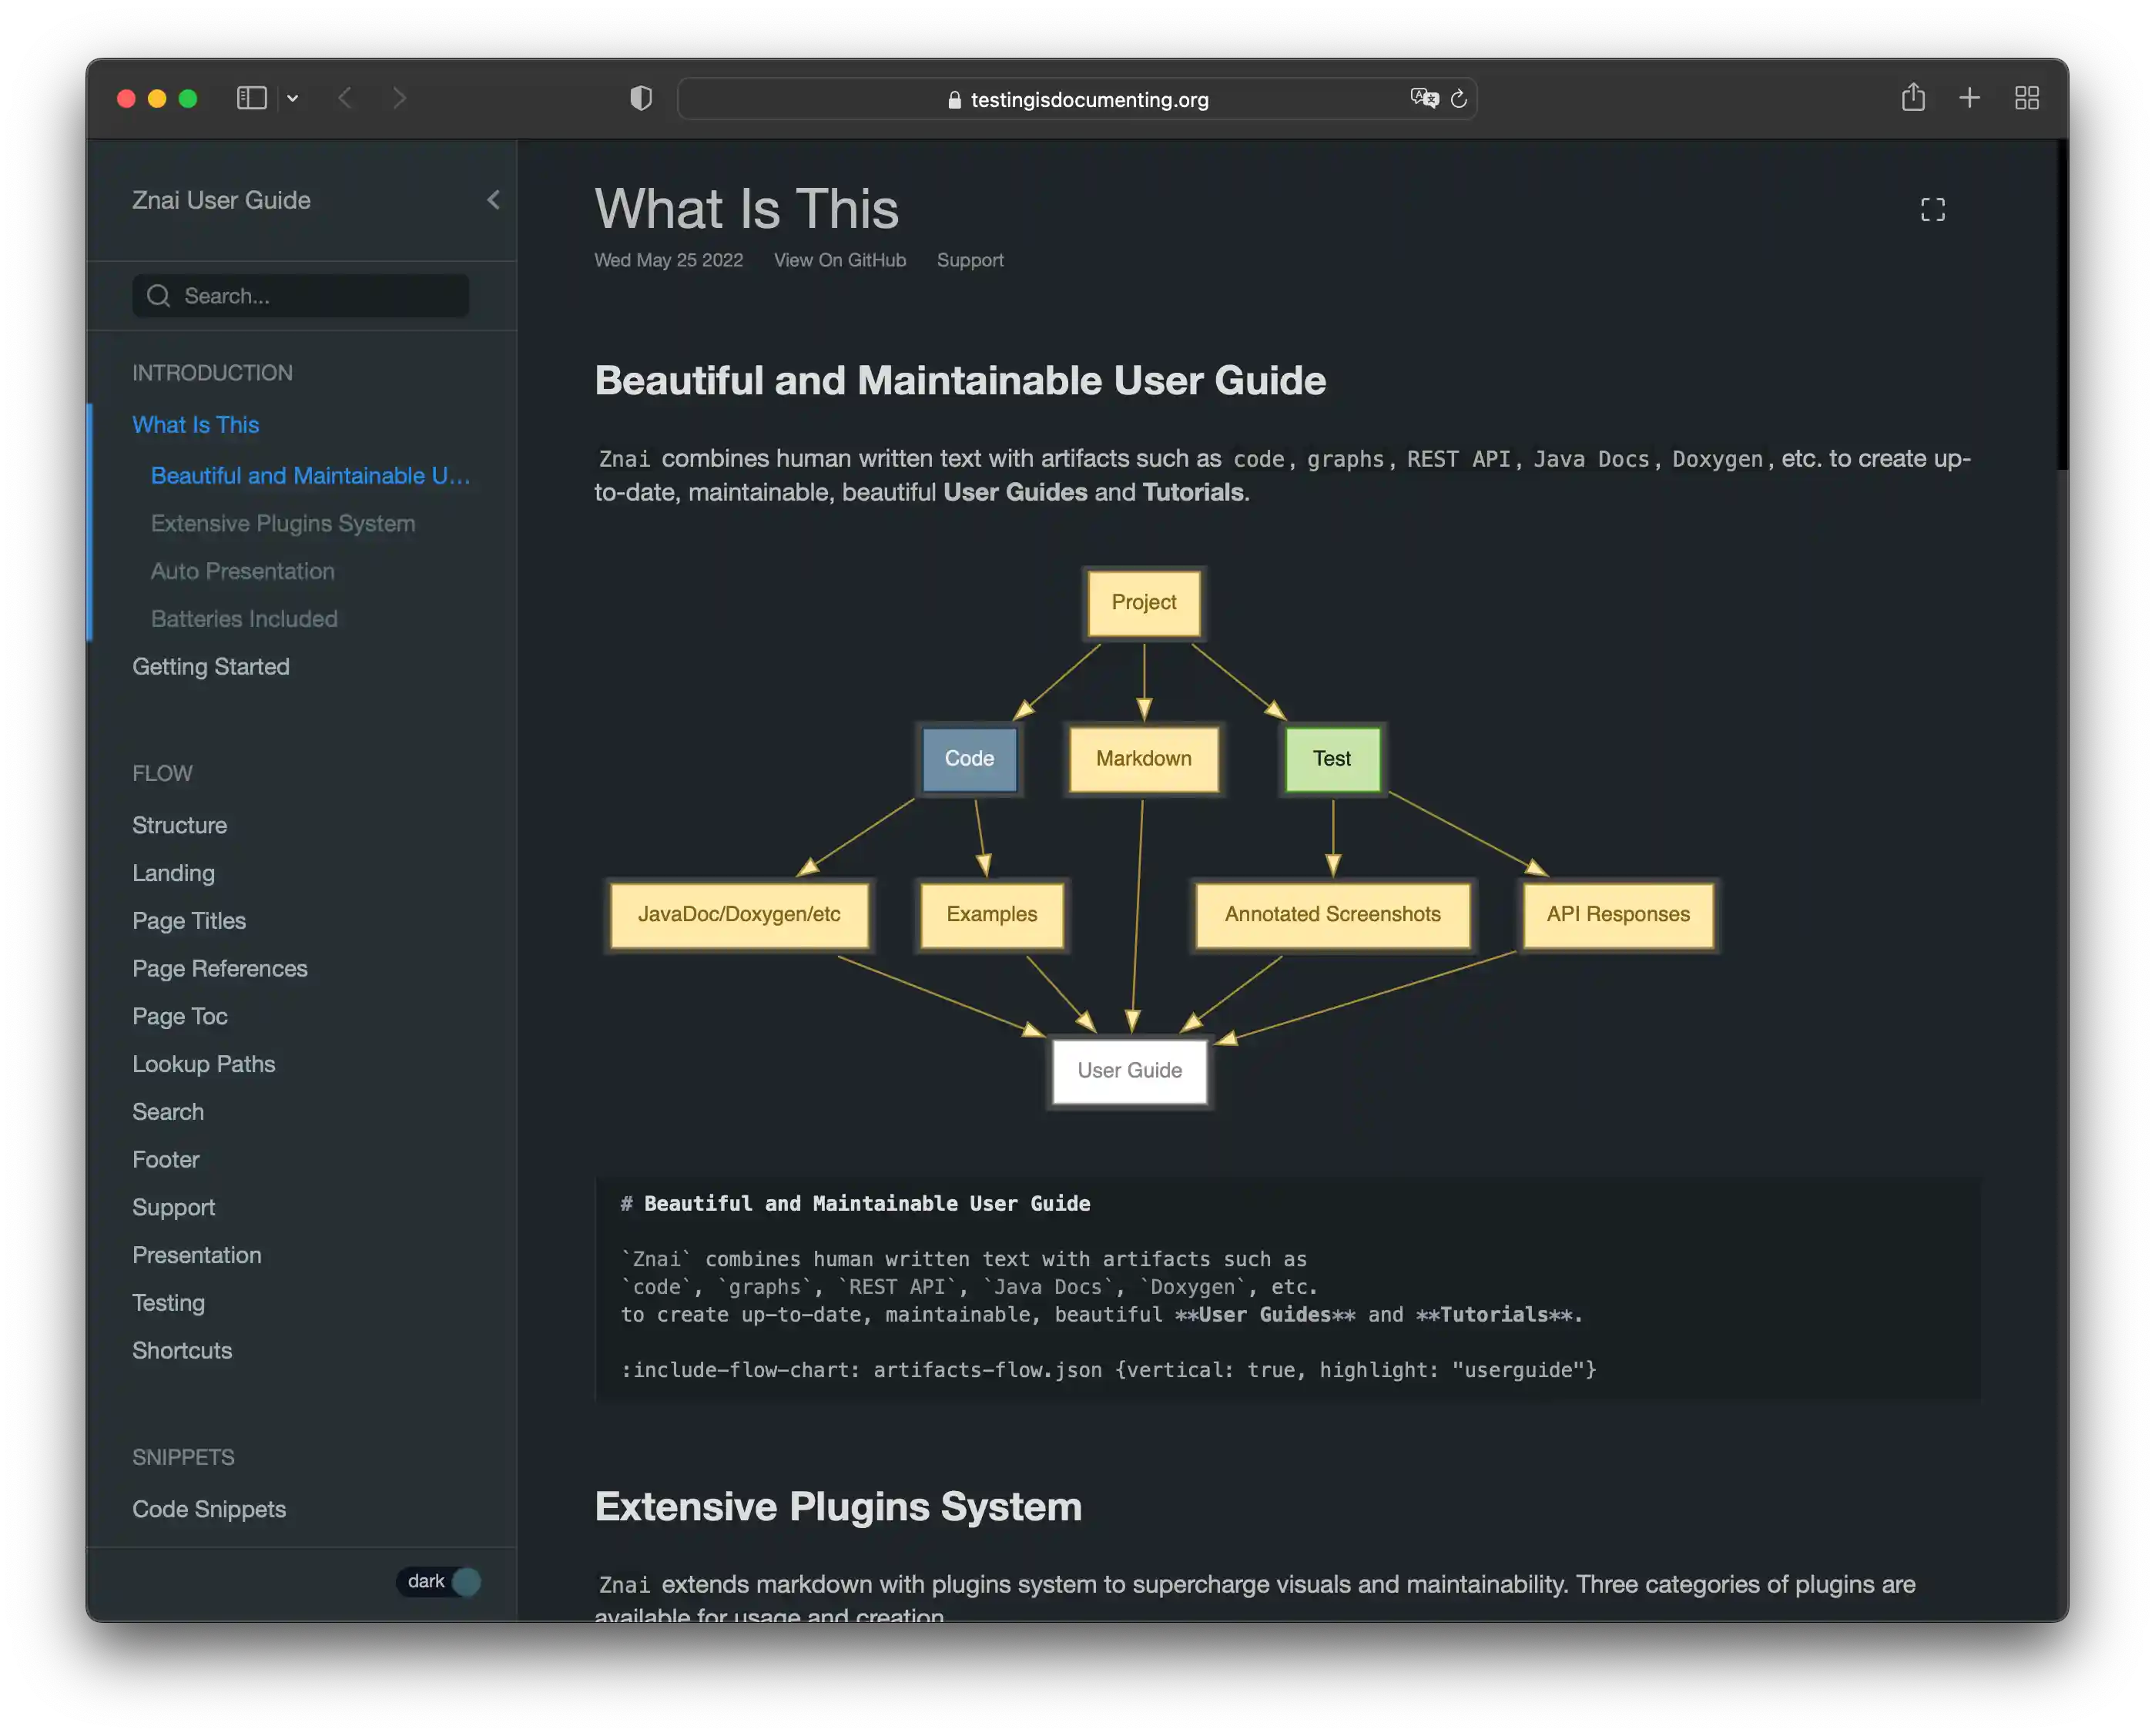Click the Support link under the title
Screen dimensions: 2155x1736
tap(969, 260)
